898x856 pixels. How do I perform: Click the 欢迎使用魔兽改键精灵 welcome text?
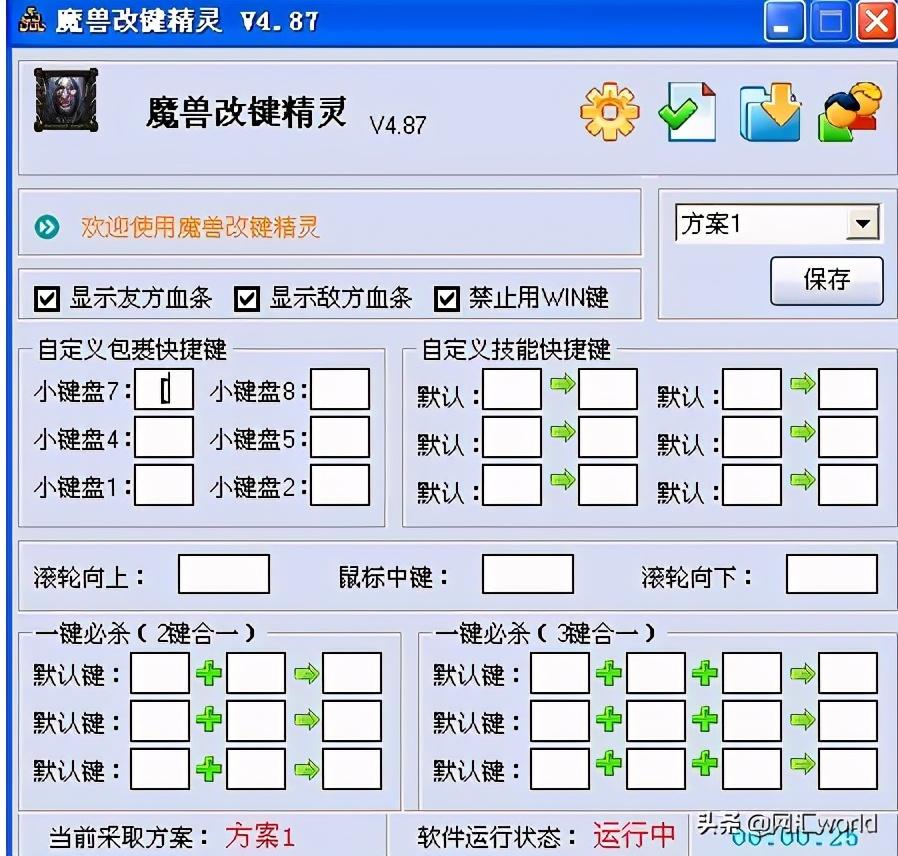coord(200,227)
